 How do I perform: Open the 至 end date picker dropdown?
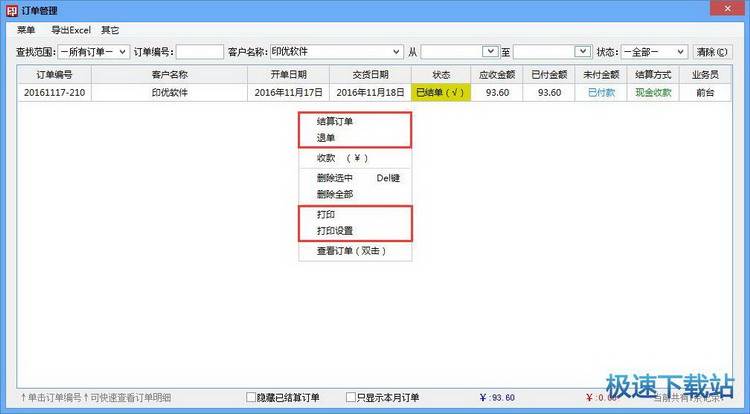click(x=583, y=51)
